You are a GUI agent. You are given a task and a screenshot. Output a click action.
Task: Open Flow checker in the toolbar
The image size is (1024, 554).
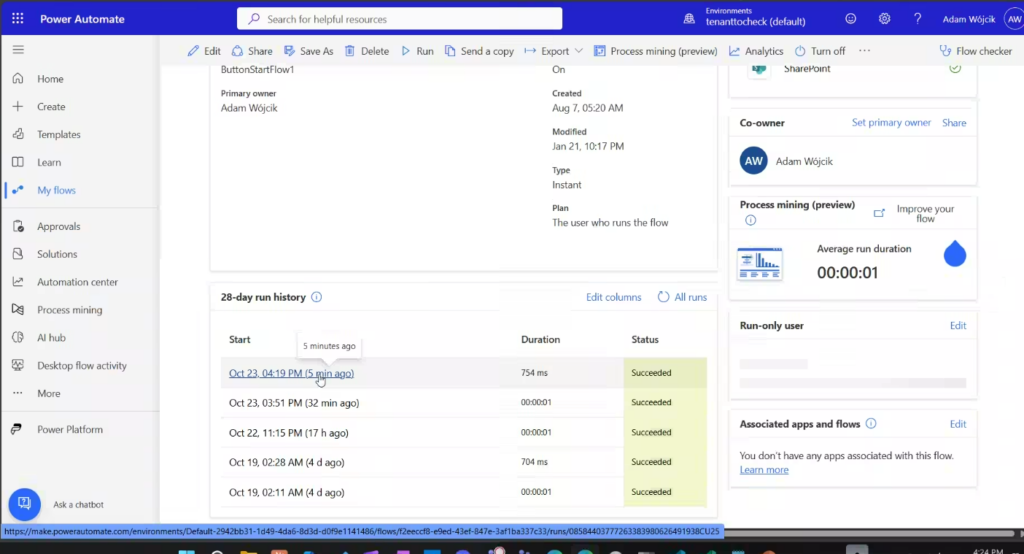[x=976, y=51]
